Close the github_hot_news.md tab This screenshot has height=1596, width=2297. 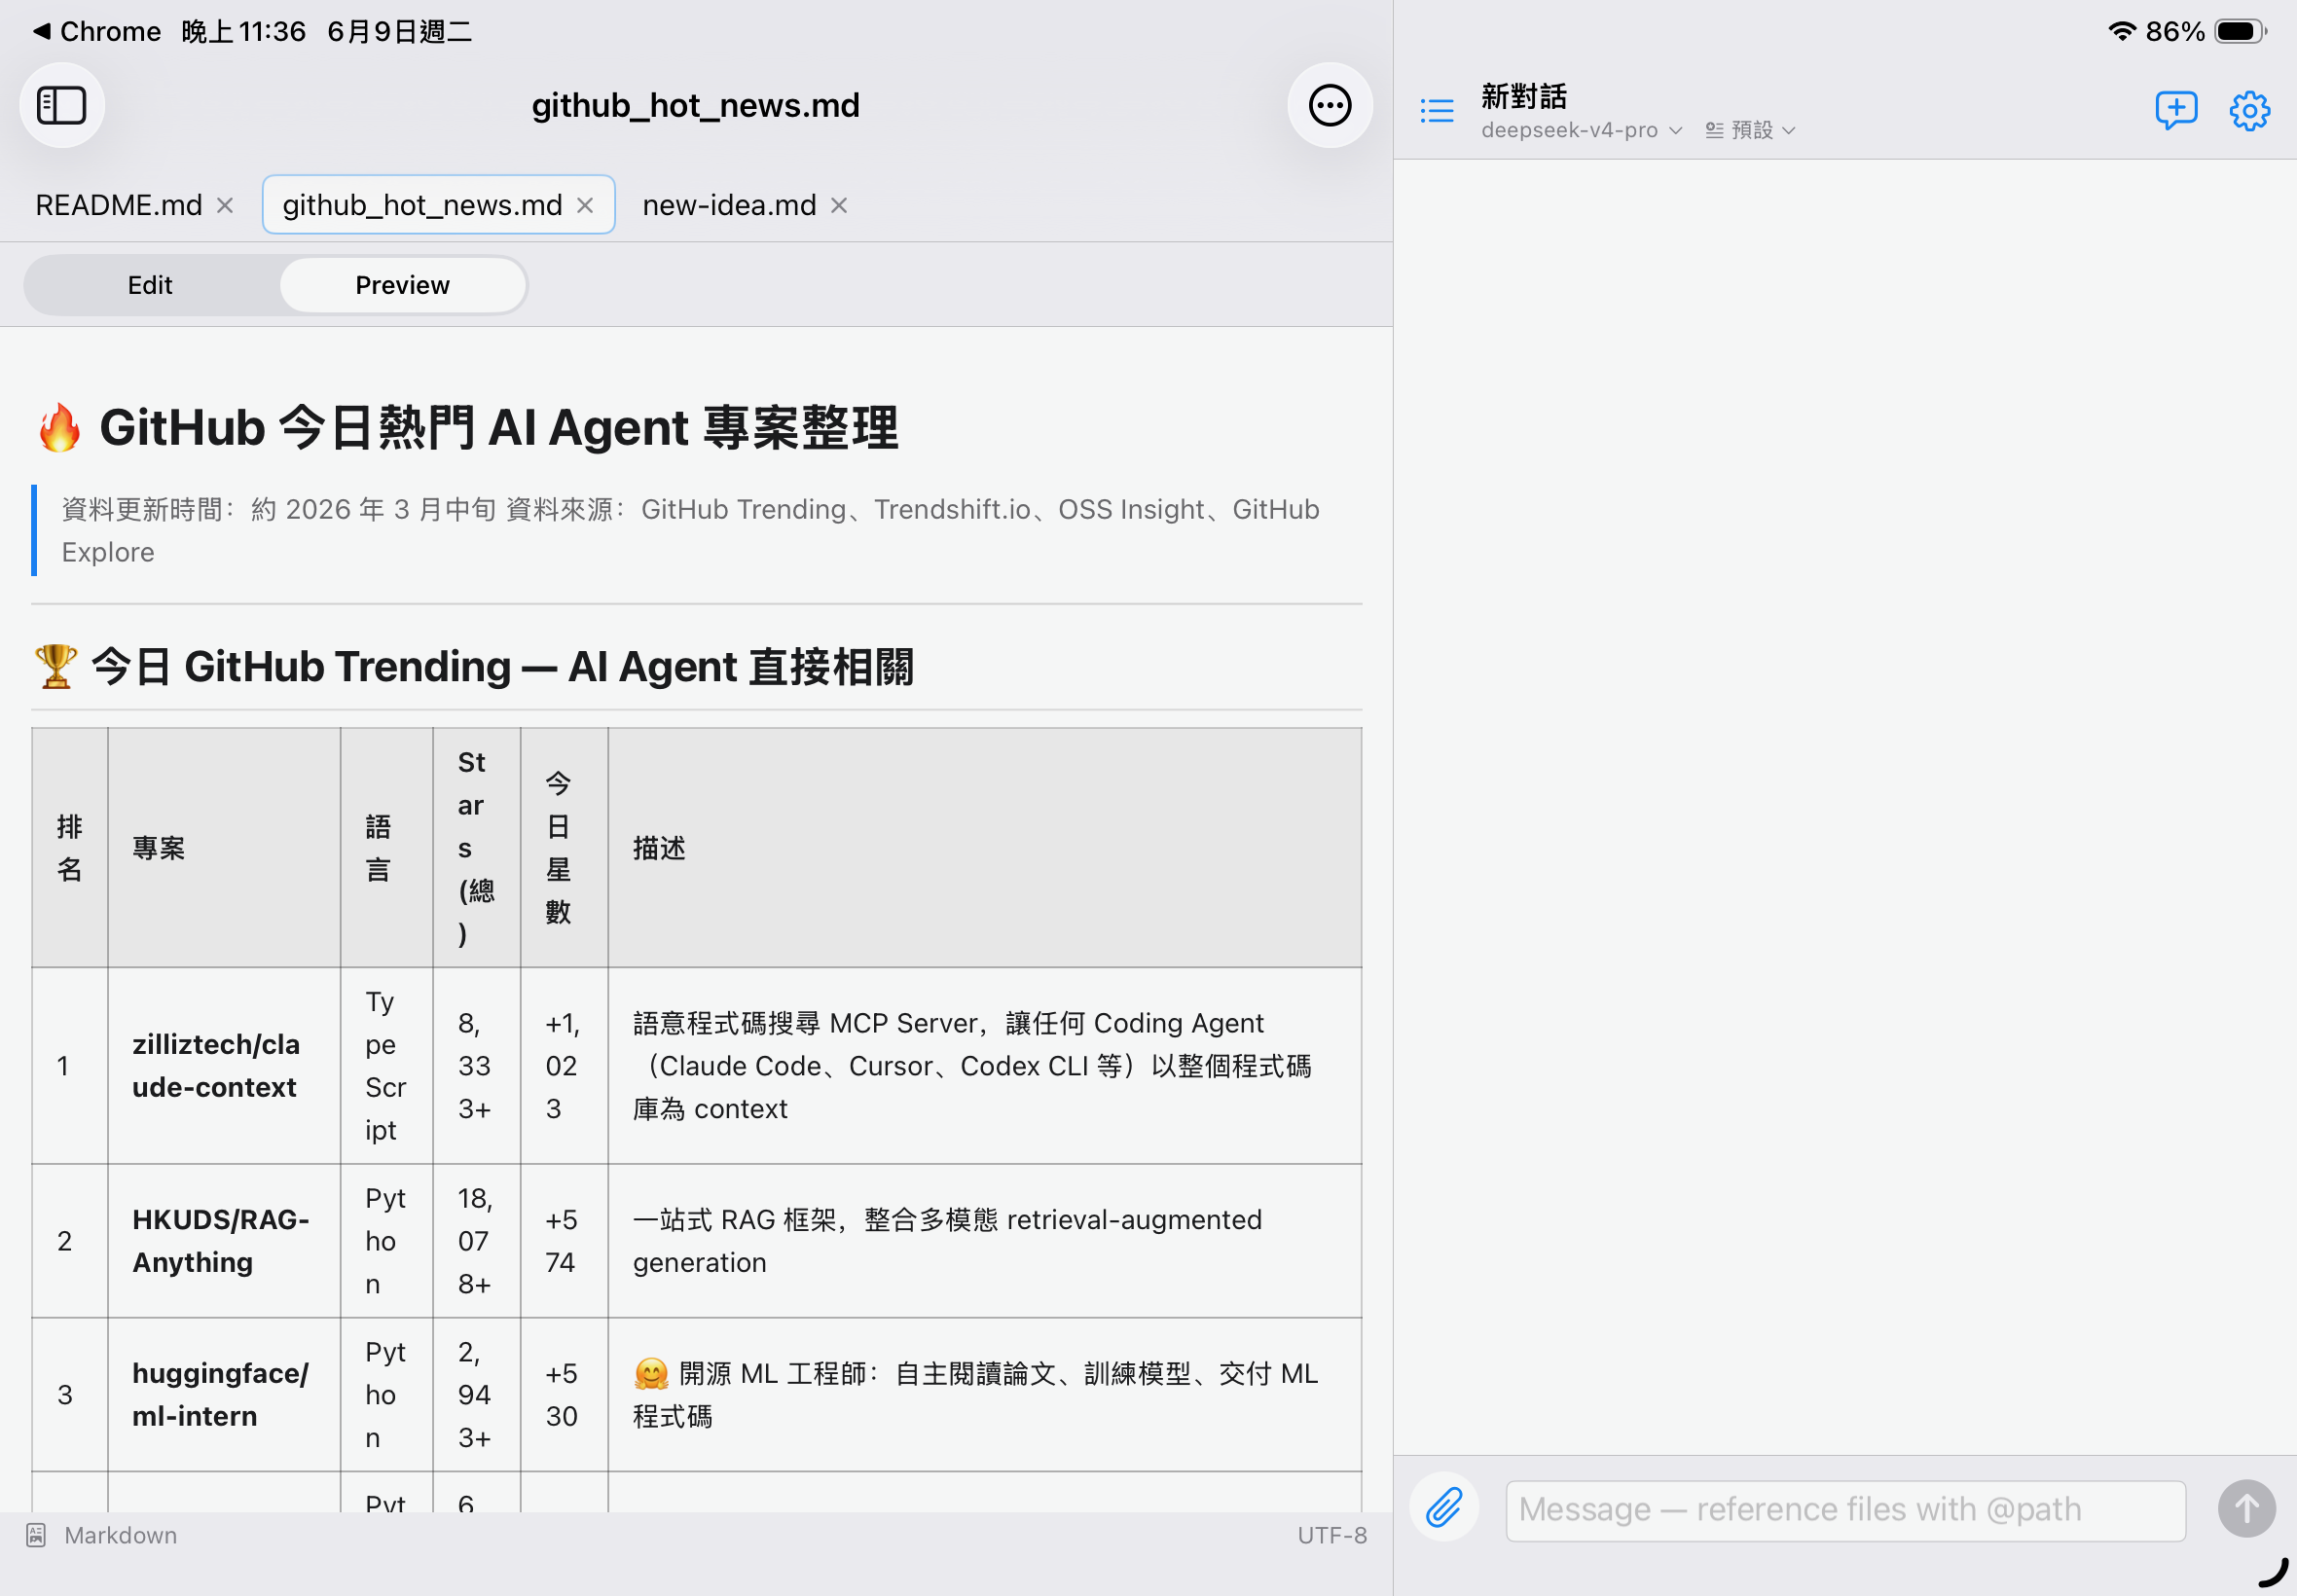[x=585, y=205]
